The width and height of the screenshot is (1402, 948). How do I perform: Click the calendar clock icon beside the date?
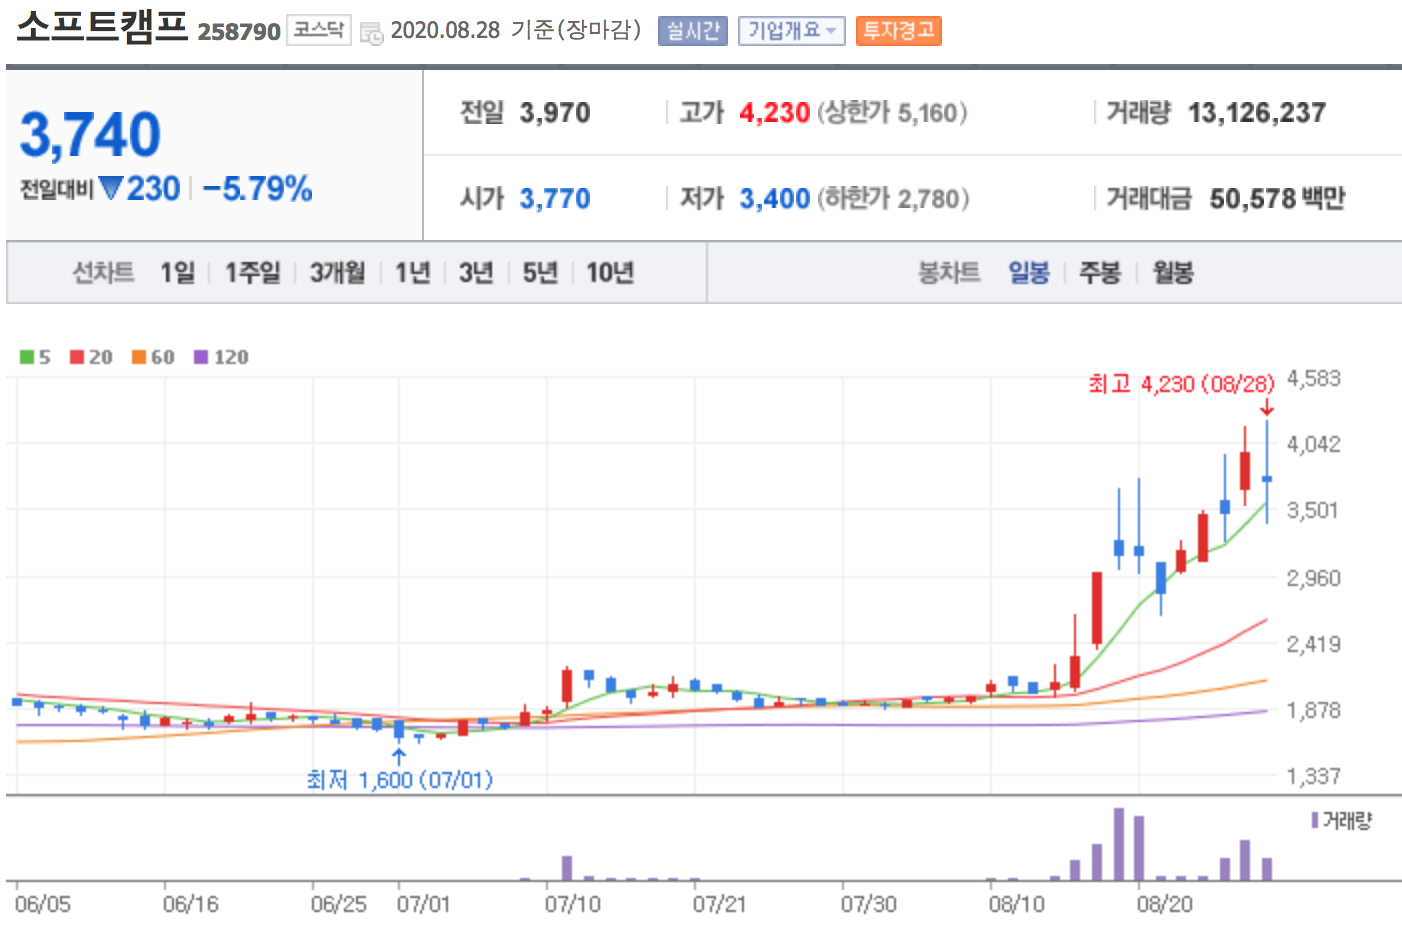tap(372, 33)
